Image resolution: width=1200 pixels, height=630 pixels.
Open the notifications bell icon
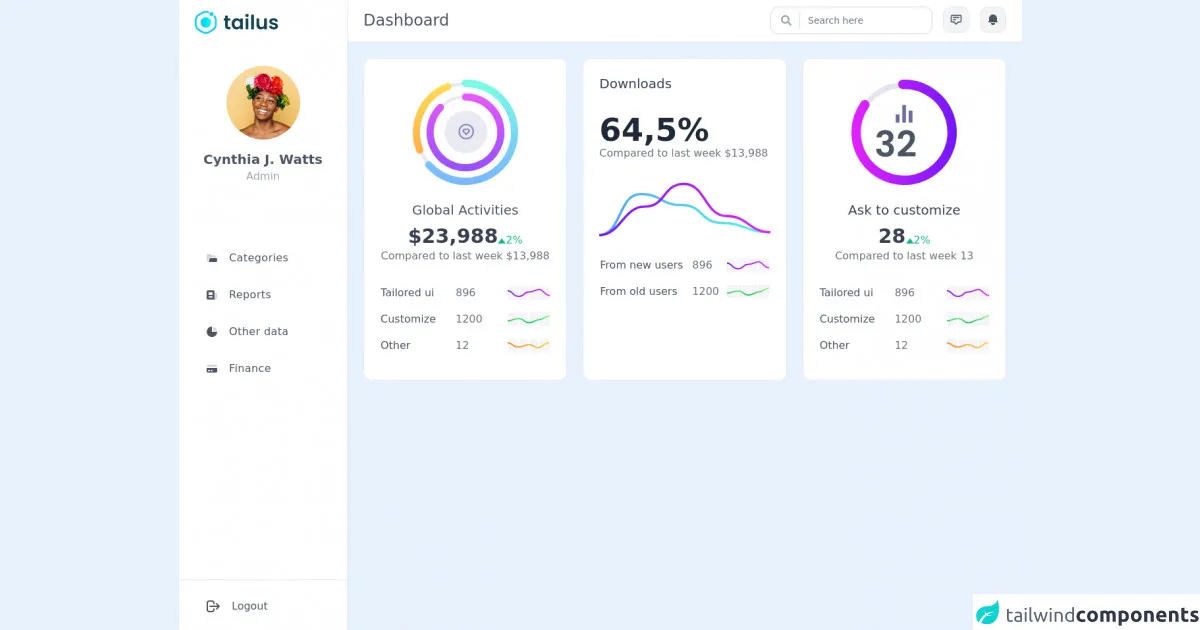point(993,20)
